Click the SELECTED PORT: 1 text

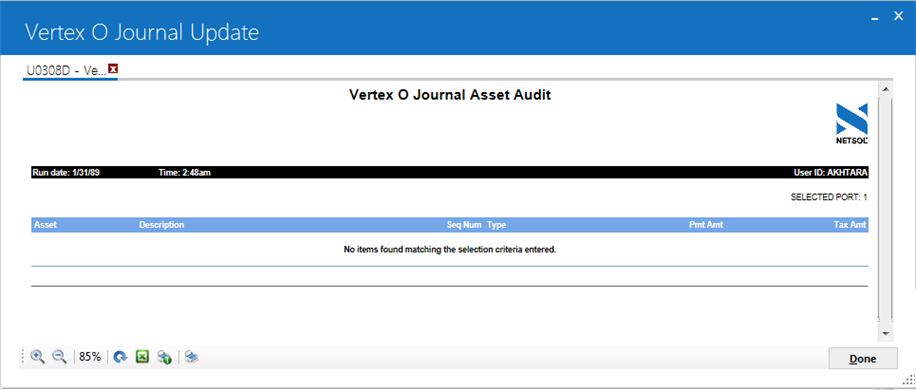point(829,197)
